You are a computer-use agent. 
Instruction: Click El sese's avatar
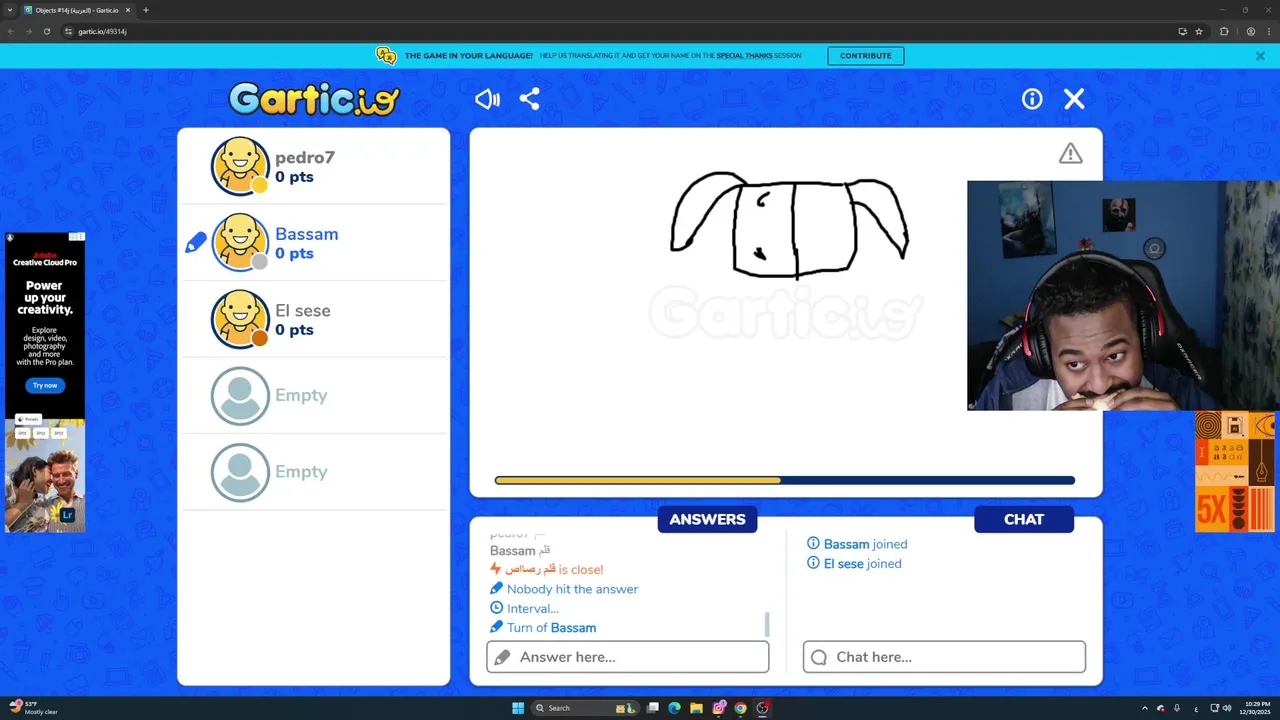coord(240,319)
